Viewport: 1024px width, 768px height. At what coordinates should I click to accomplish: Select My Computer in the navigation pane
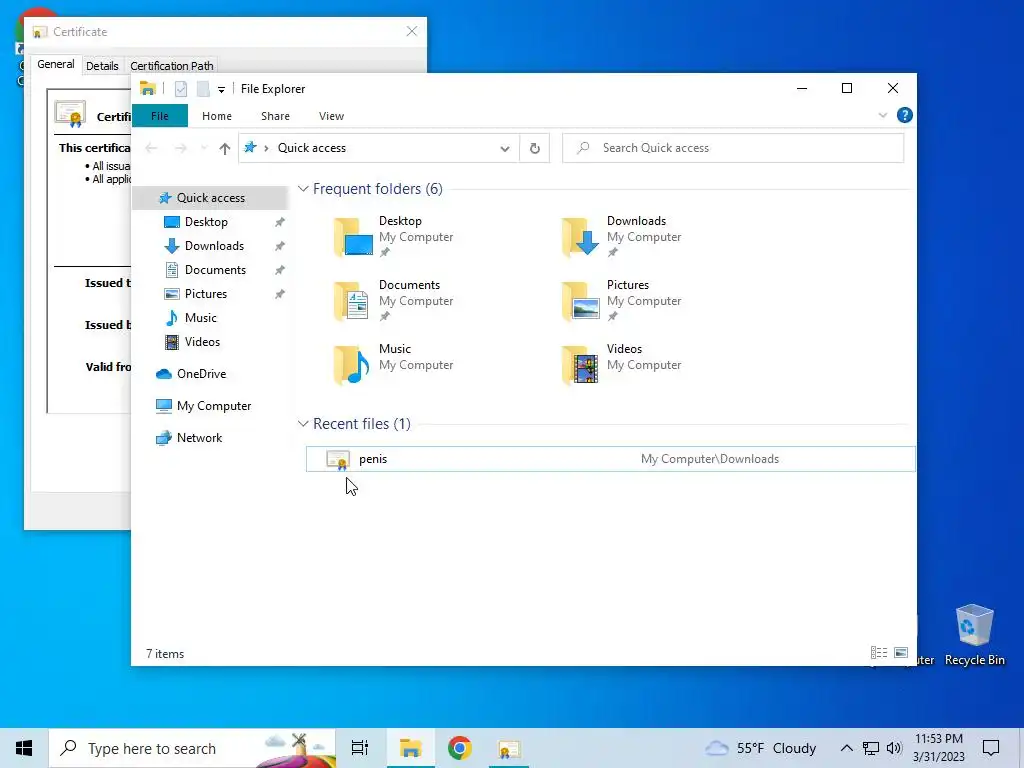tap(214, 406)
